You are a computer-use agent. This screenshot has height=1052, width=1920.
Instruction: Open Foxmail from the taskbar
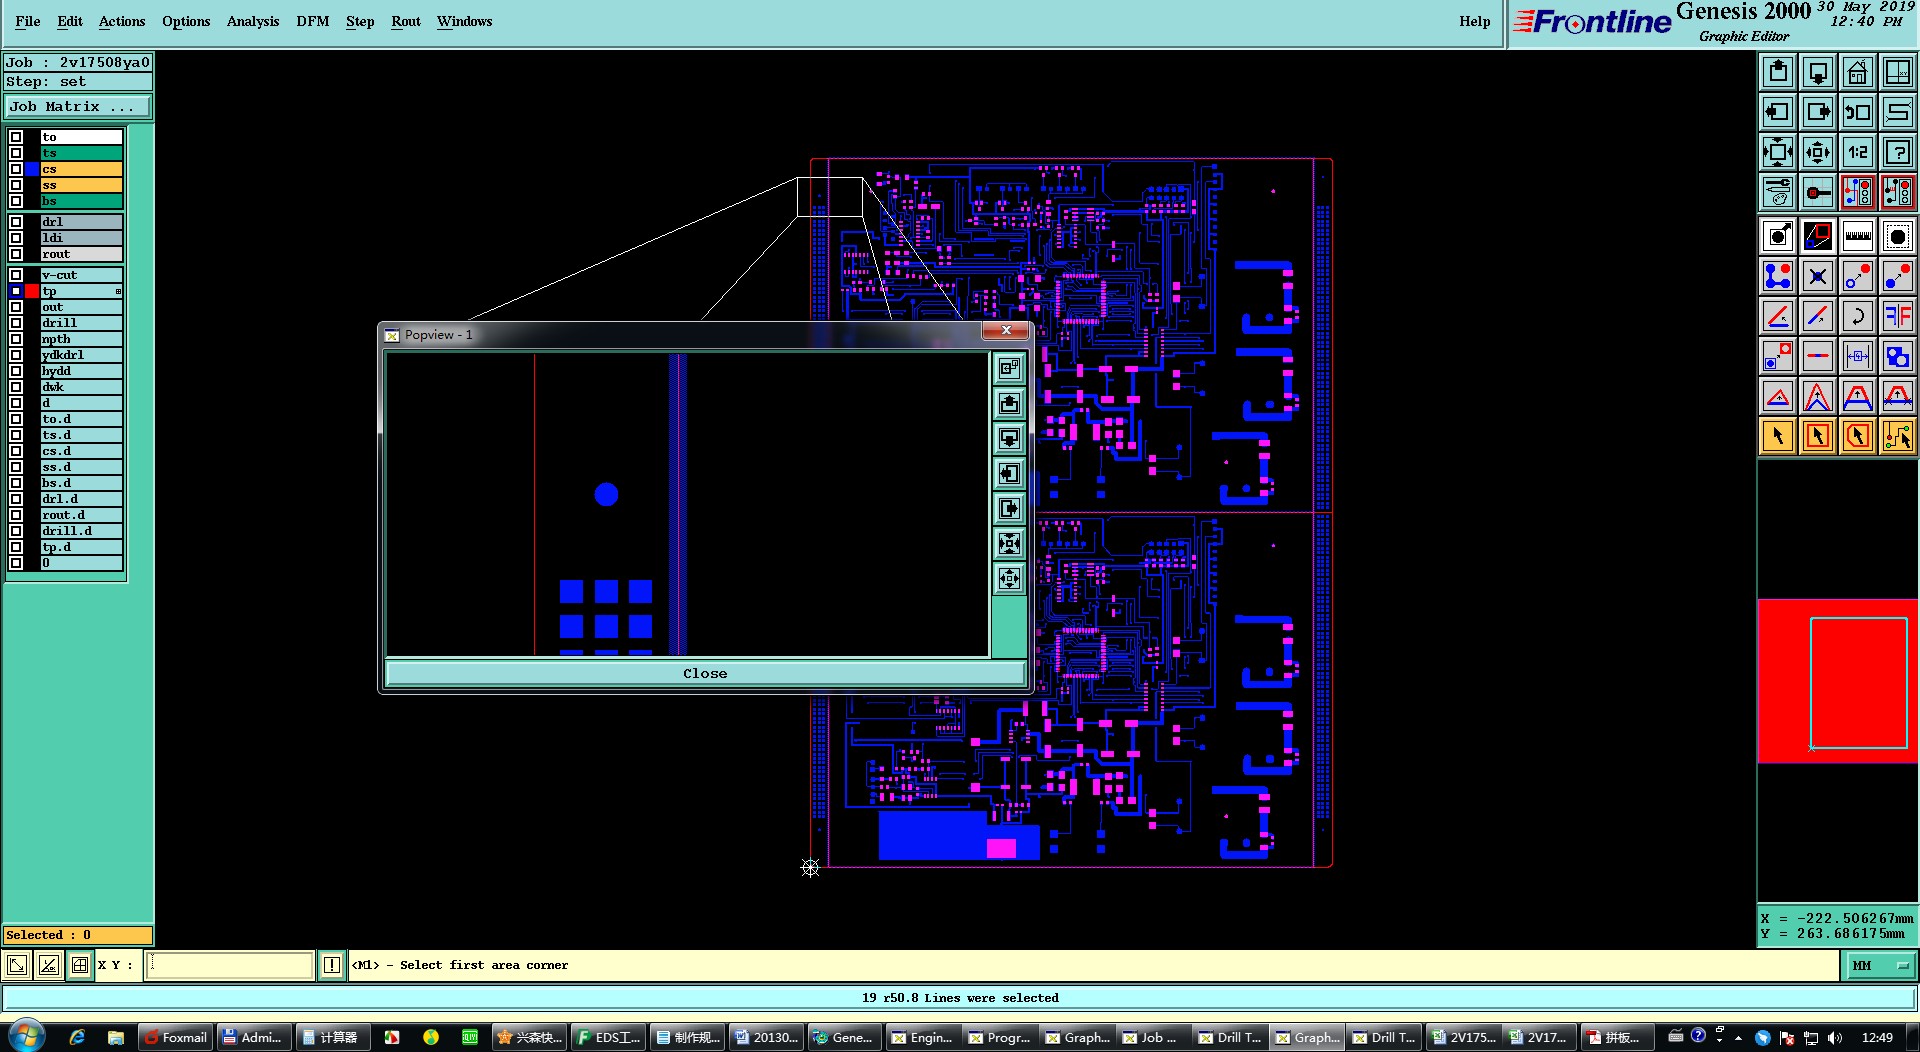point(176,1037)
